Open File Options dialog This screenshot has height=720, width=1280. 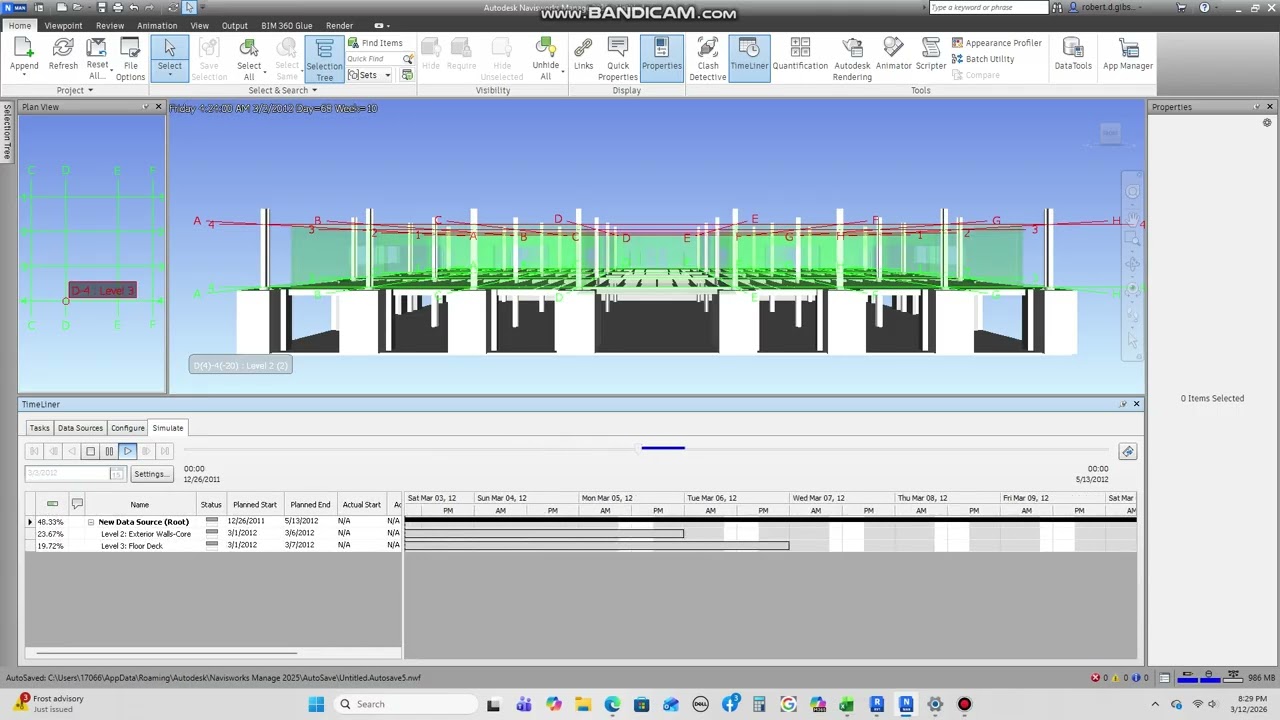(130, 59)
